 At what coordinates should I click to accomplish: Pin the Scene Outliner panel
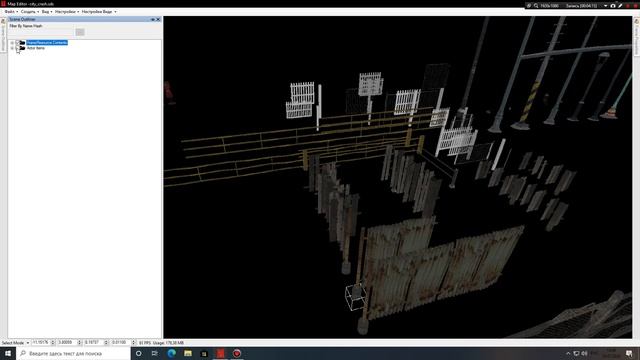pyautogui.click(x=153, y=19)
